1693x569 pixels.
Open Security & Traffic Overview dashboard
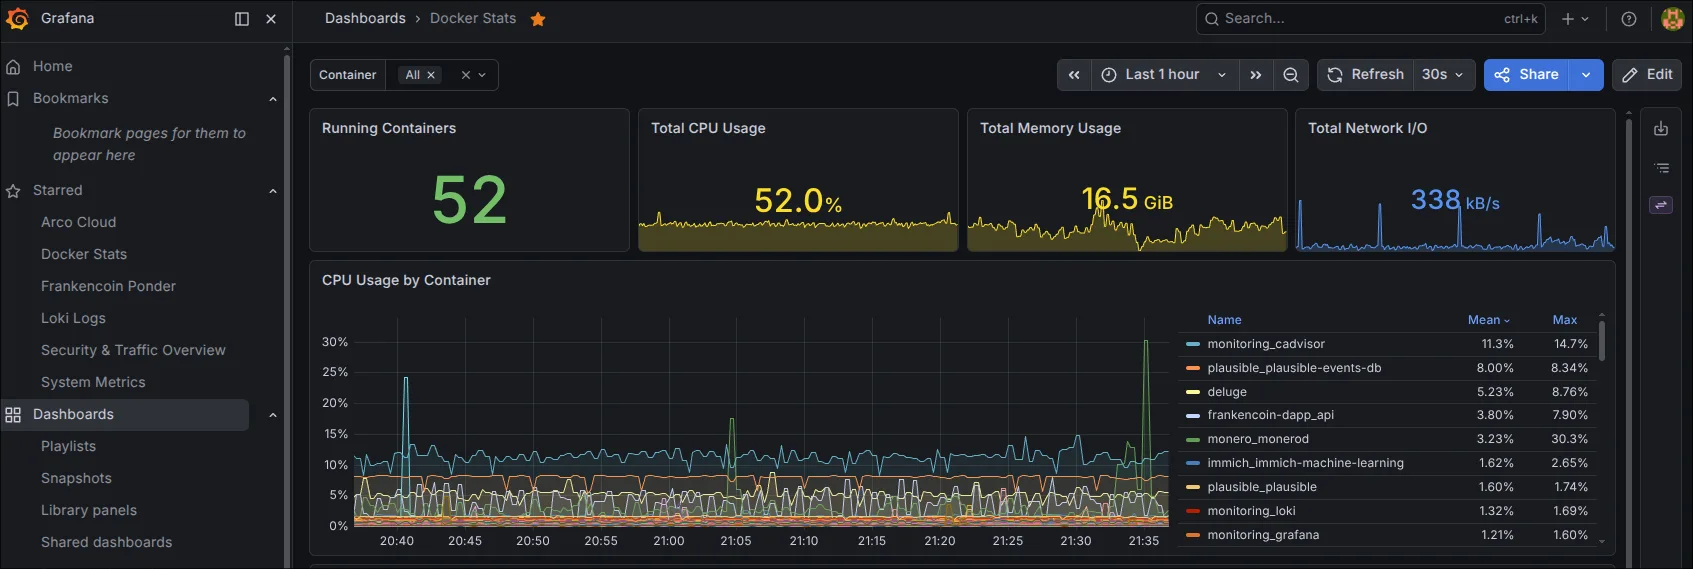pyautogui.click(x=133, y=350)
